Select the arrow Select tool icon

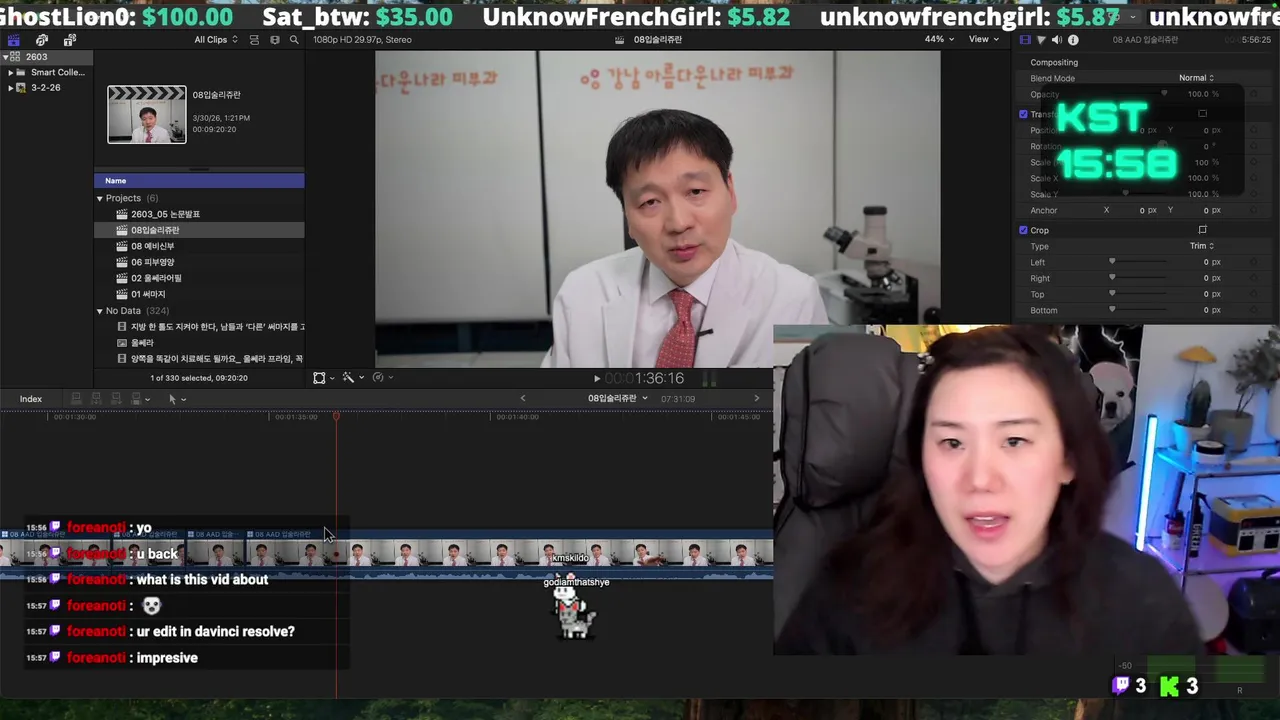click(172, 399)
